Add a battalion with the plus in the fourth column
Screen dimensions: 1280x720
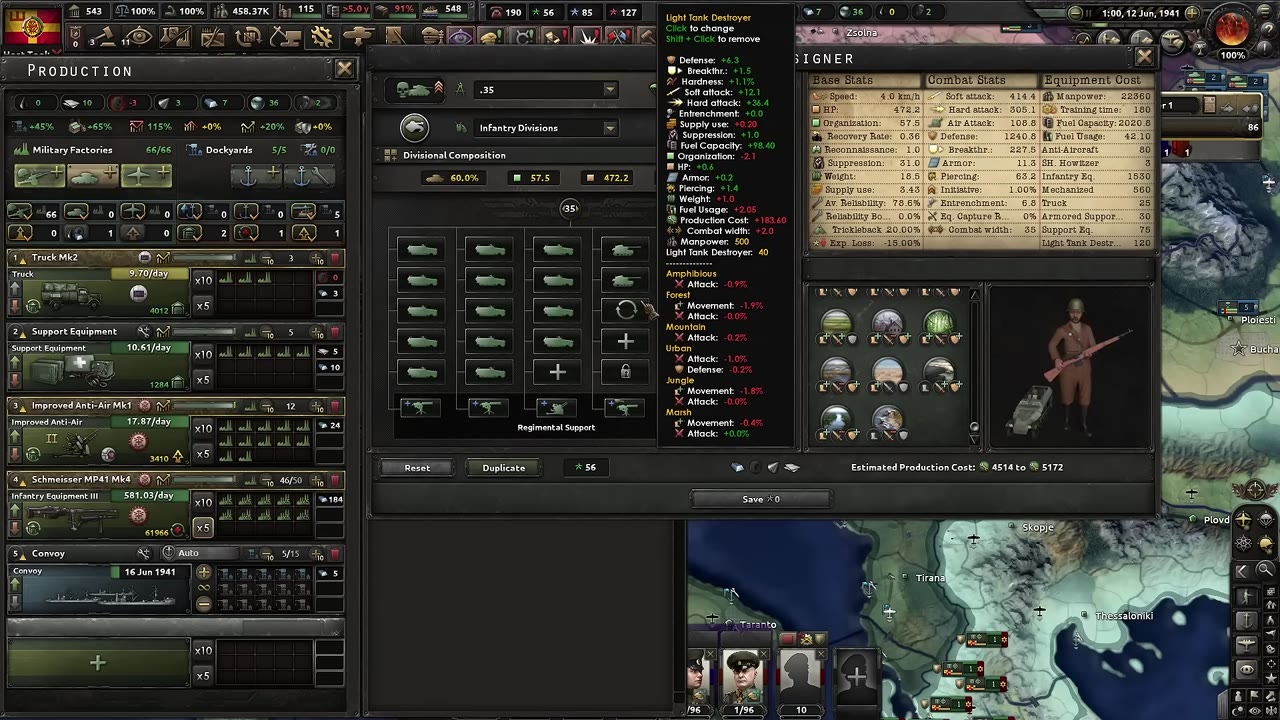(625, 342)
